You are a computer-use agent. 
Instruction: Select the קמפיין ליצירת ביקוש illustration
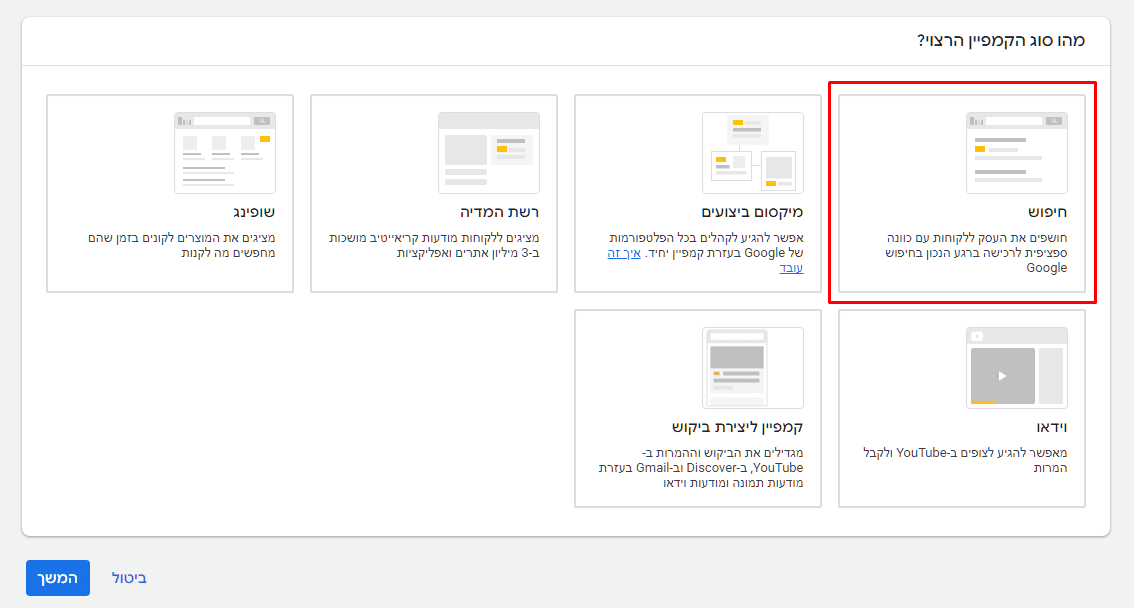click(752, 367)
